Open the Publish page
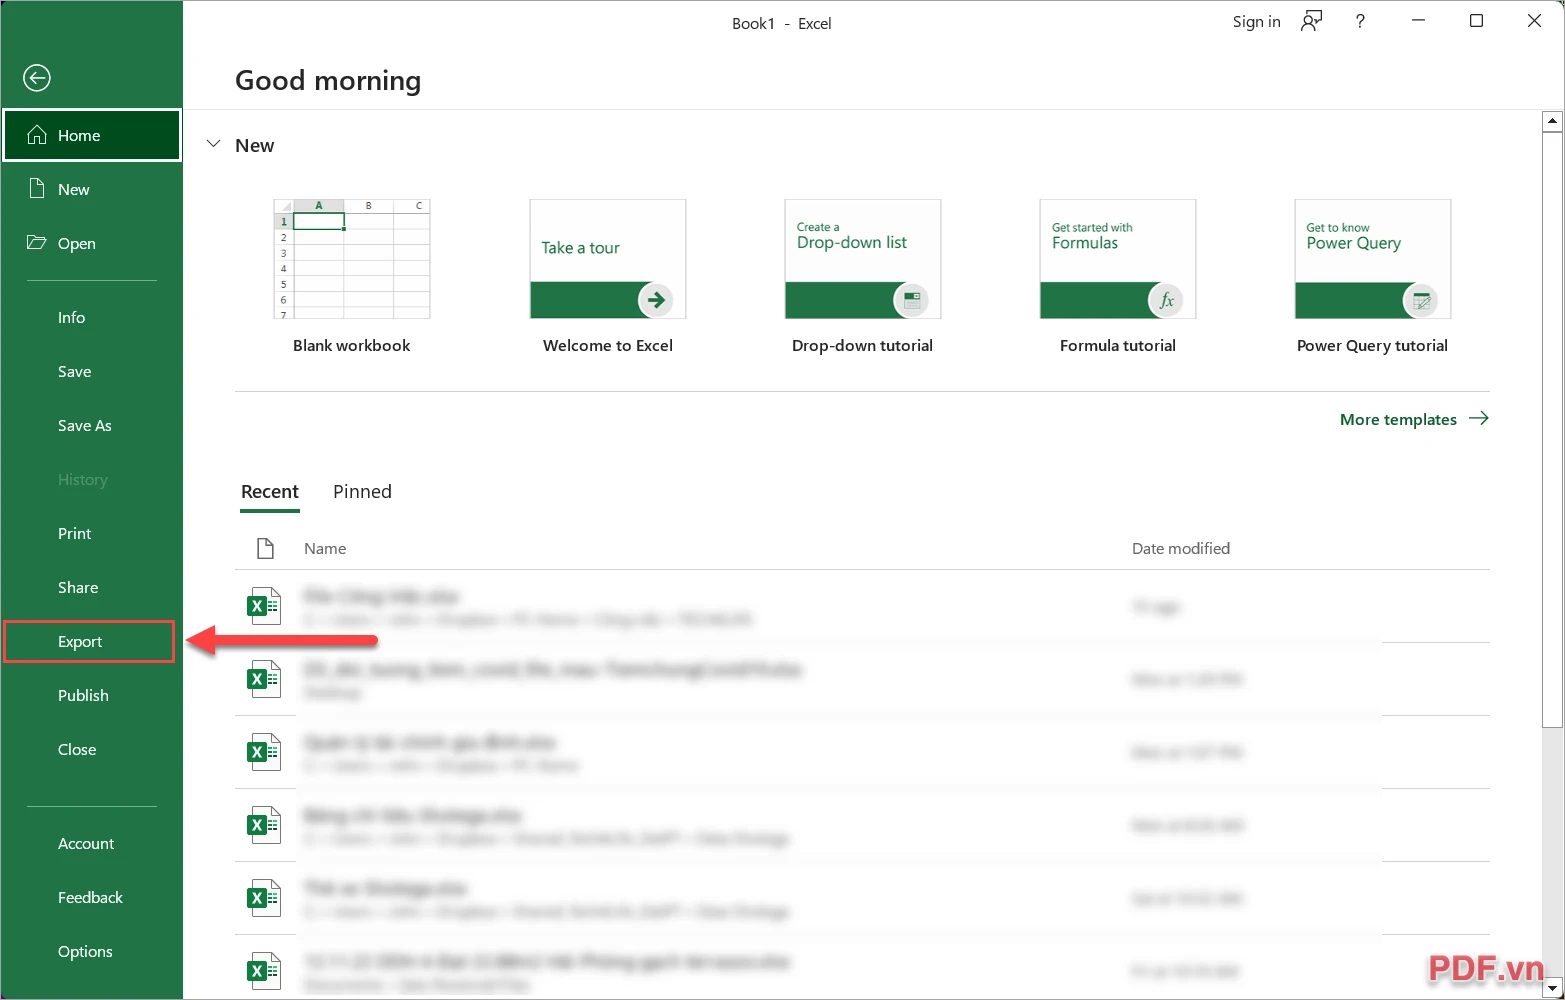 click(x=92, y=695)
